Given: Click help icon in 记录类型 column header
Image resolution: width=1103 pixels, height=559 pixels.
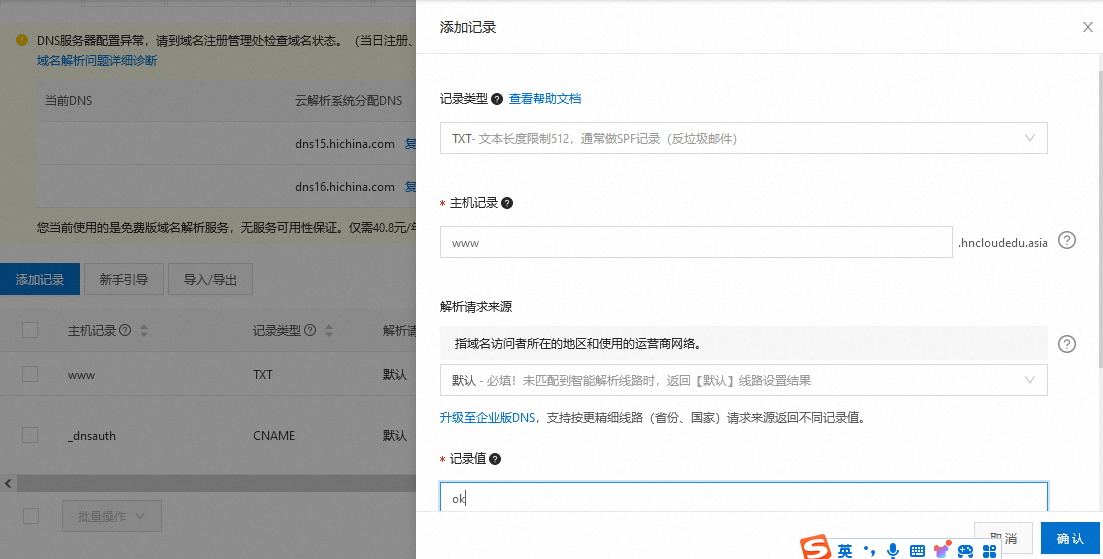Looking at the screenshot, I should [x=310, y=330].
